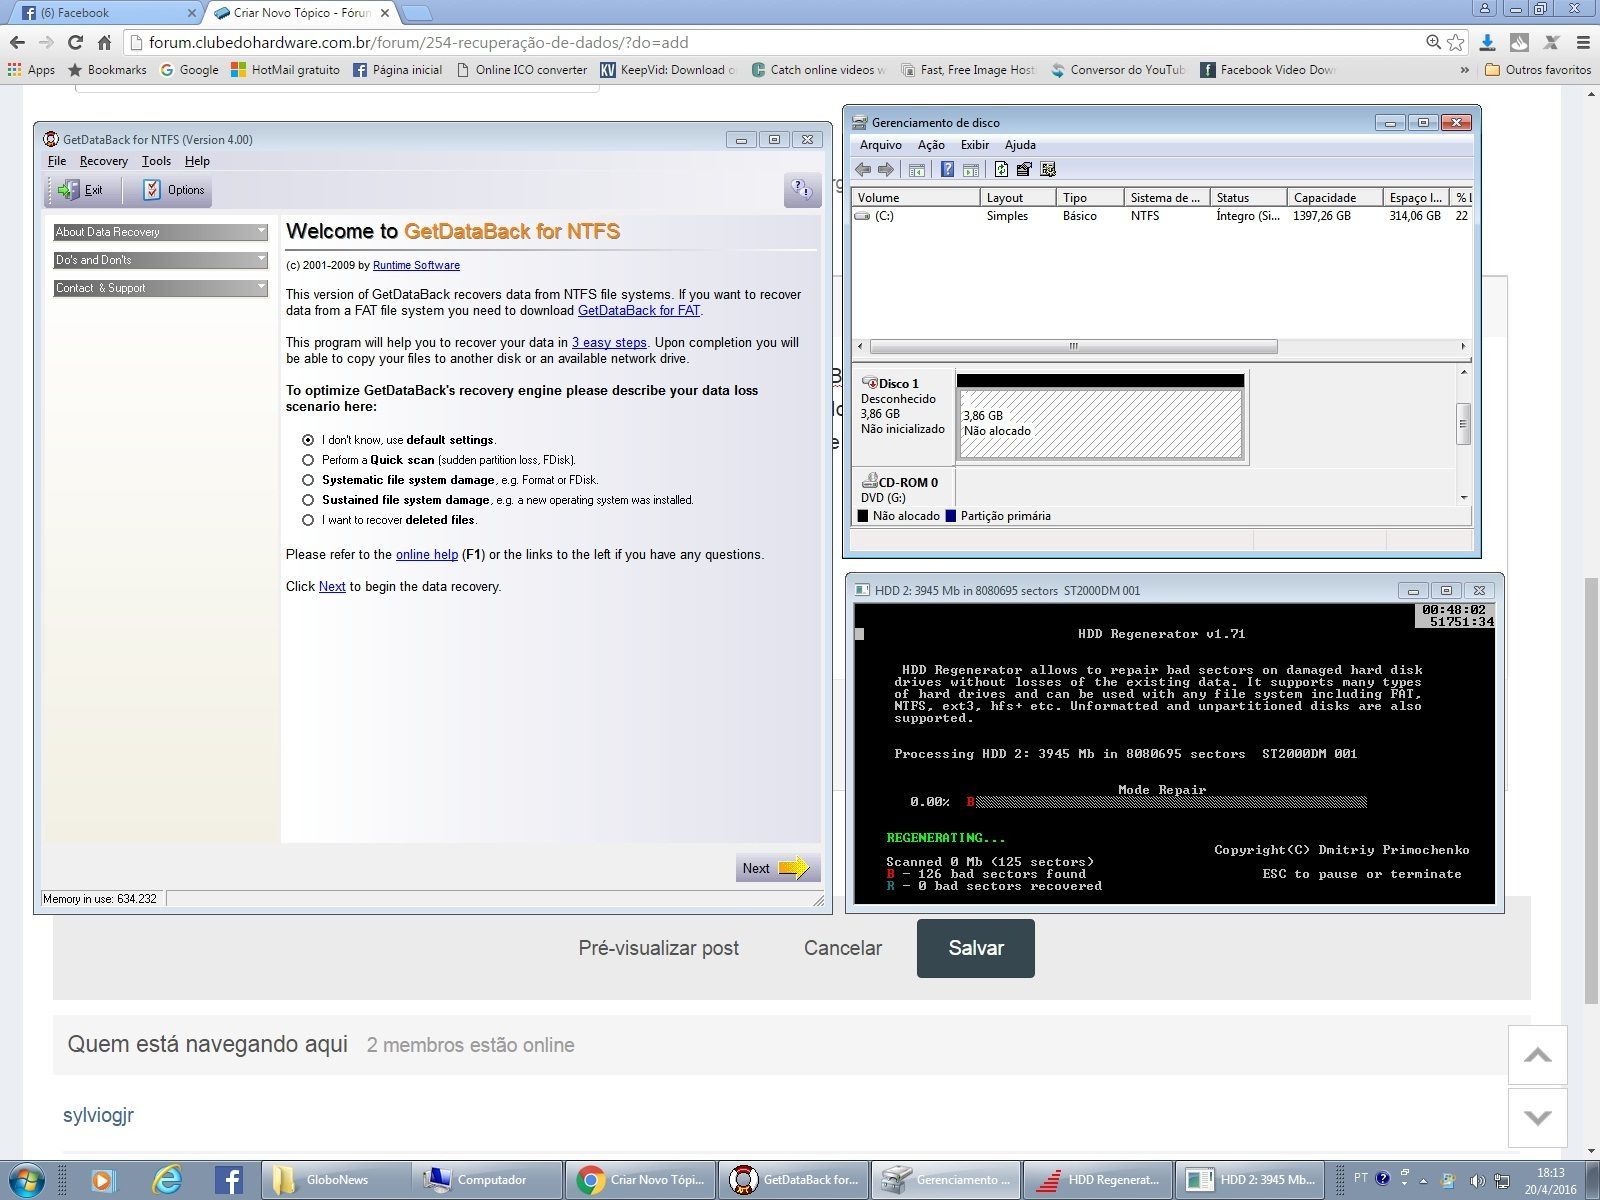
Task: Click scroll-to-top arrow button on forum page
Action: point(1538,1055)
